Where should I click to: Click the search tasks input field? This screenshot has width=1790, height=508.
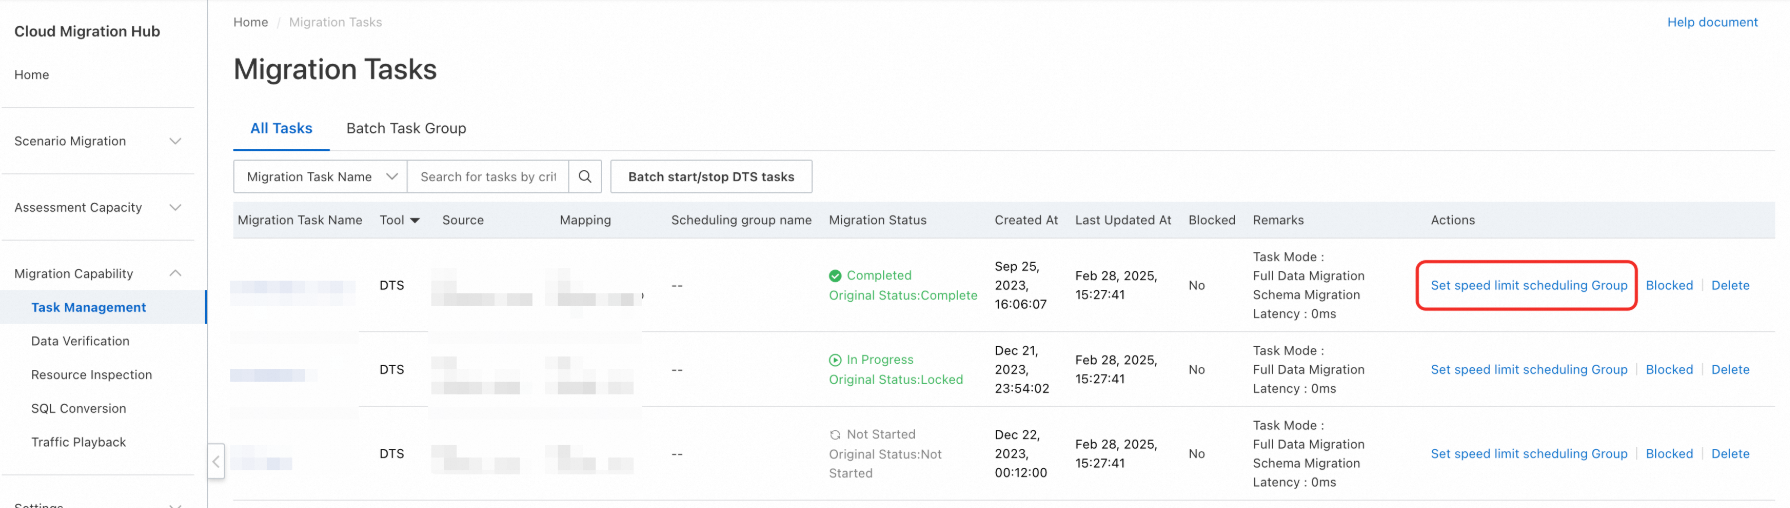tap(488, 177)
